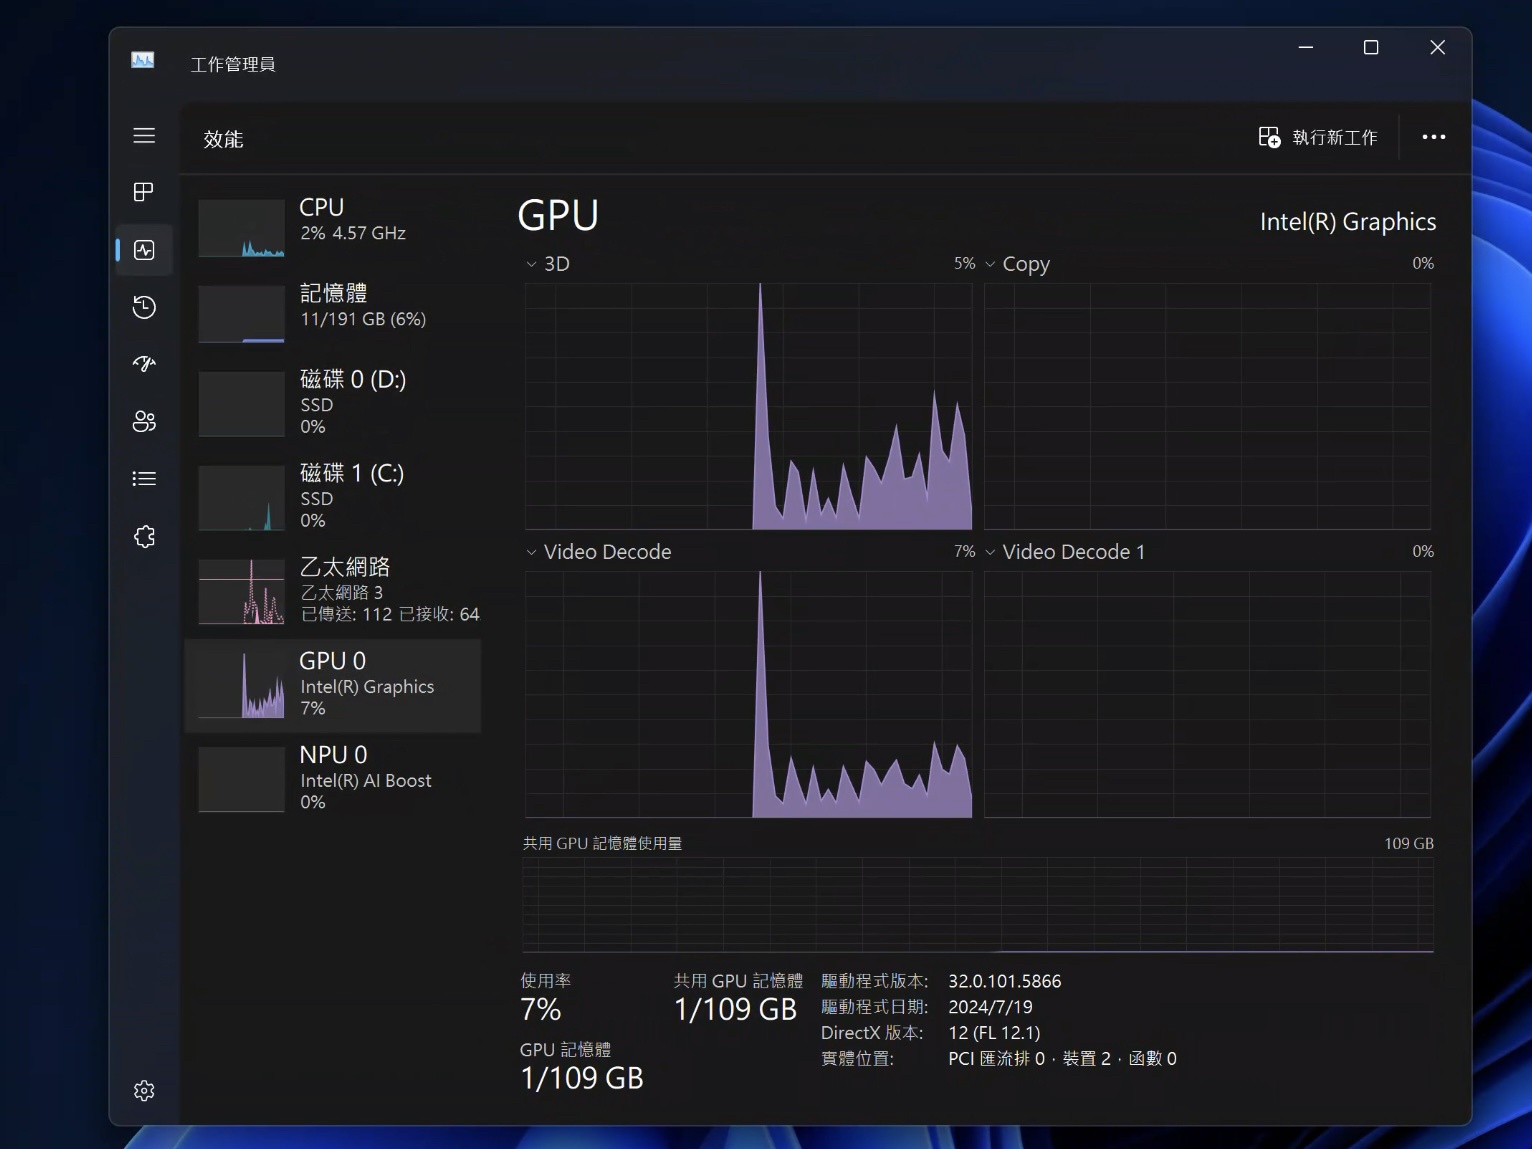Click the Intel(R) AI Boost label
Screen dimensions: 1532x1149
tap(366, 781)
